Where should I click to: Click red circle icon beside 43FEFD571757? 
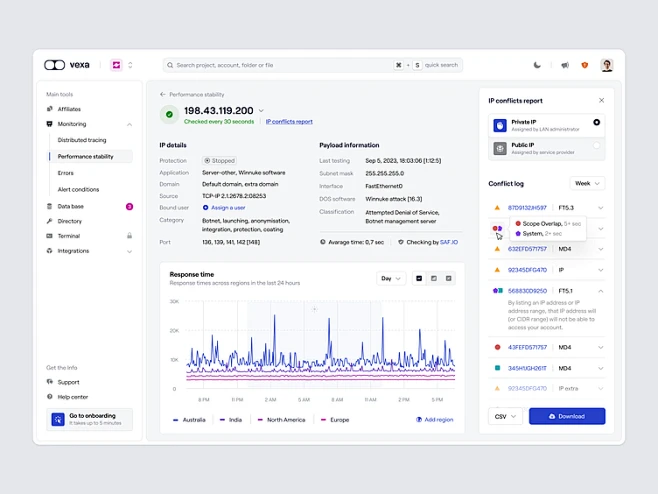click(x=497, y=347)
